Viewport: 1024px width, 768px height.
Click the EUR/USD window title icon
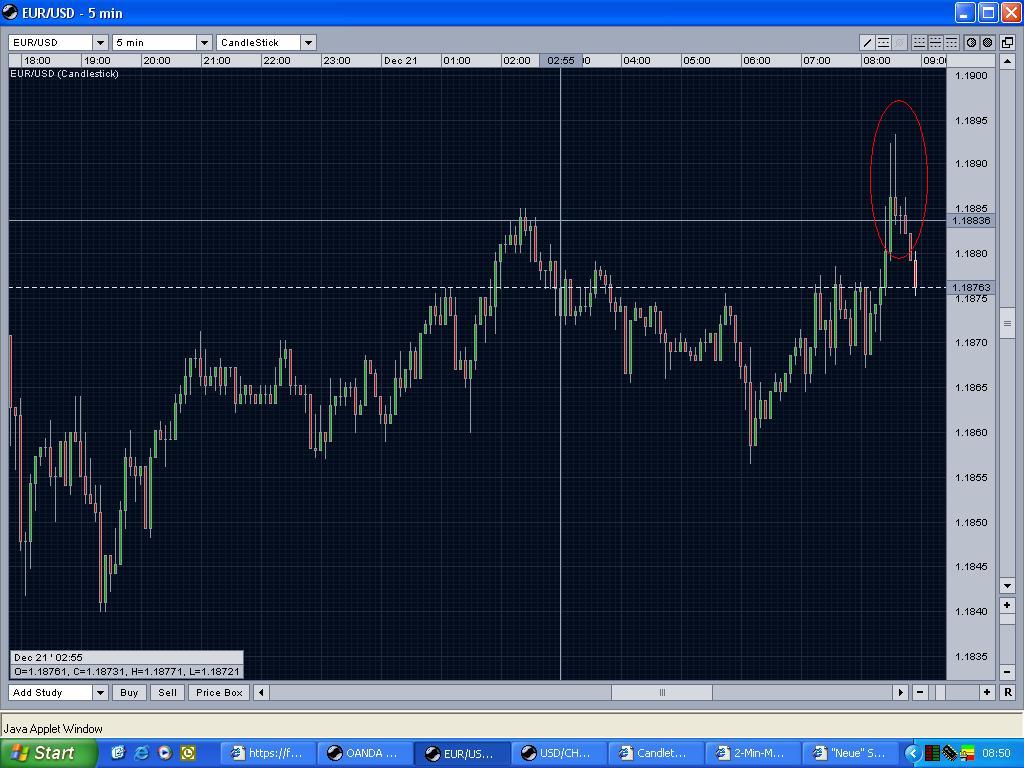(10, 12)
